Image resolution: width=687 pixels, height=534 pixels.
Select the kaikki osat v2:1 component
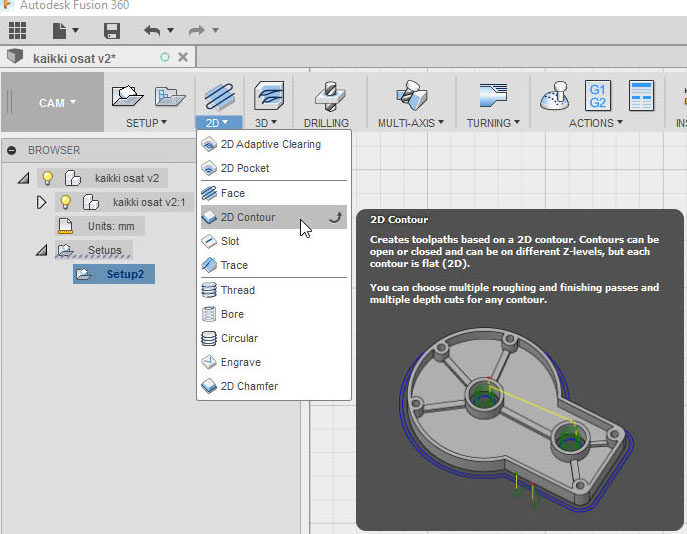149,202
